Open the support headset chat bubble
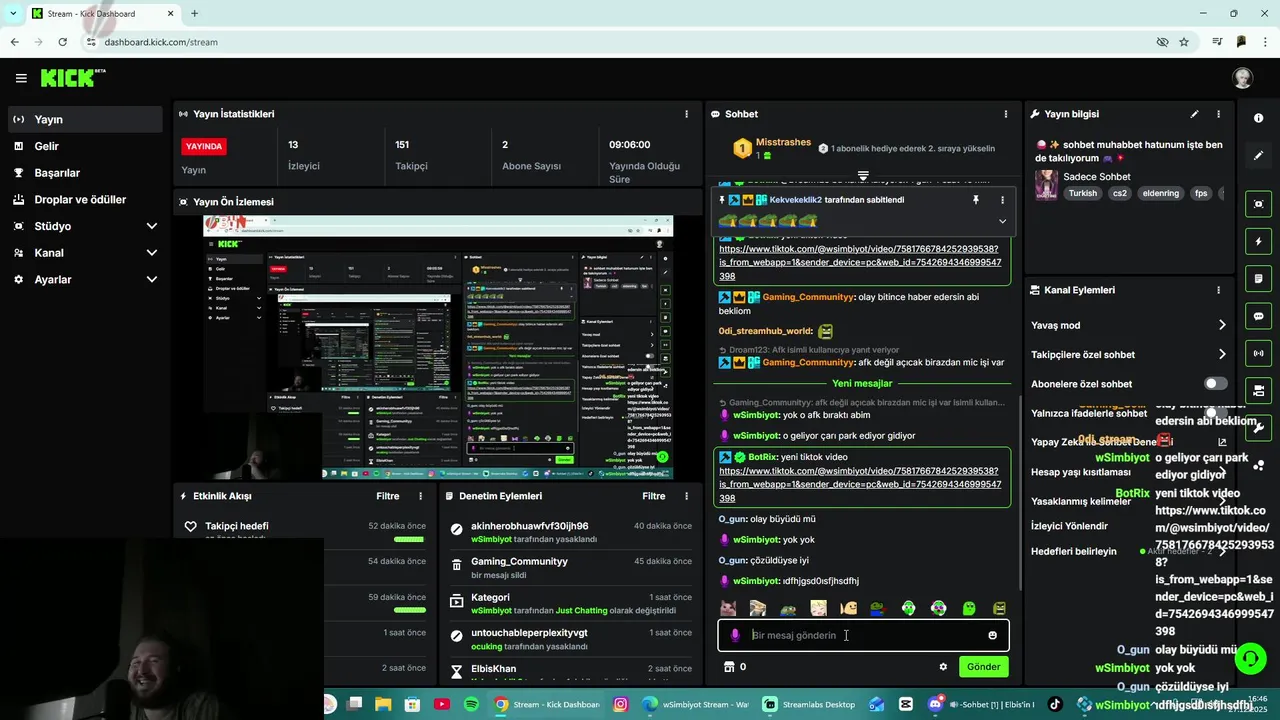 tap(1250, 658)
